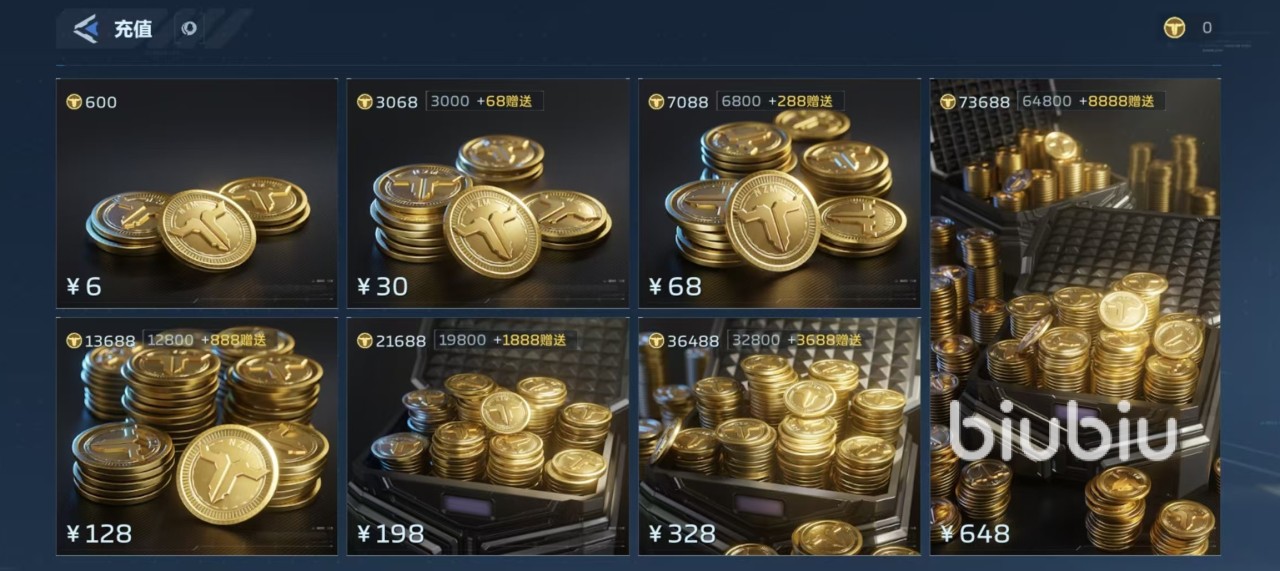Click the coin balance value 0

pyautogui.click(x=1207, y=28)
